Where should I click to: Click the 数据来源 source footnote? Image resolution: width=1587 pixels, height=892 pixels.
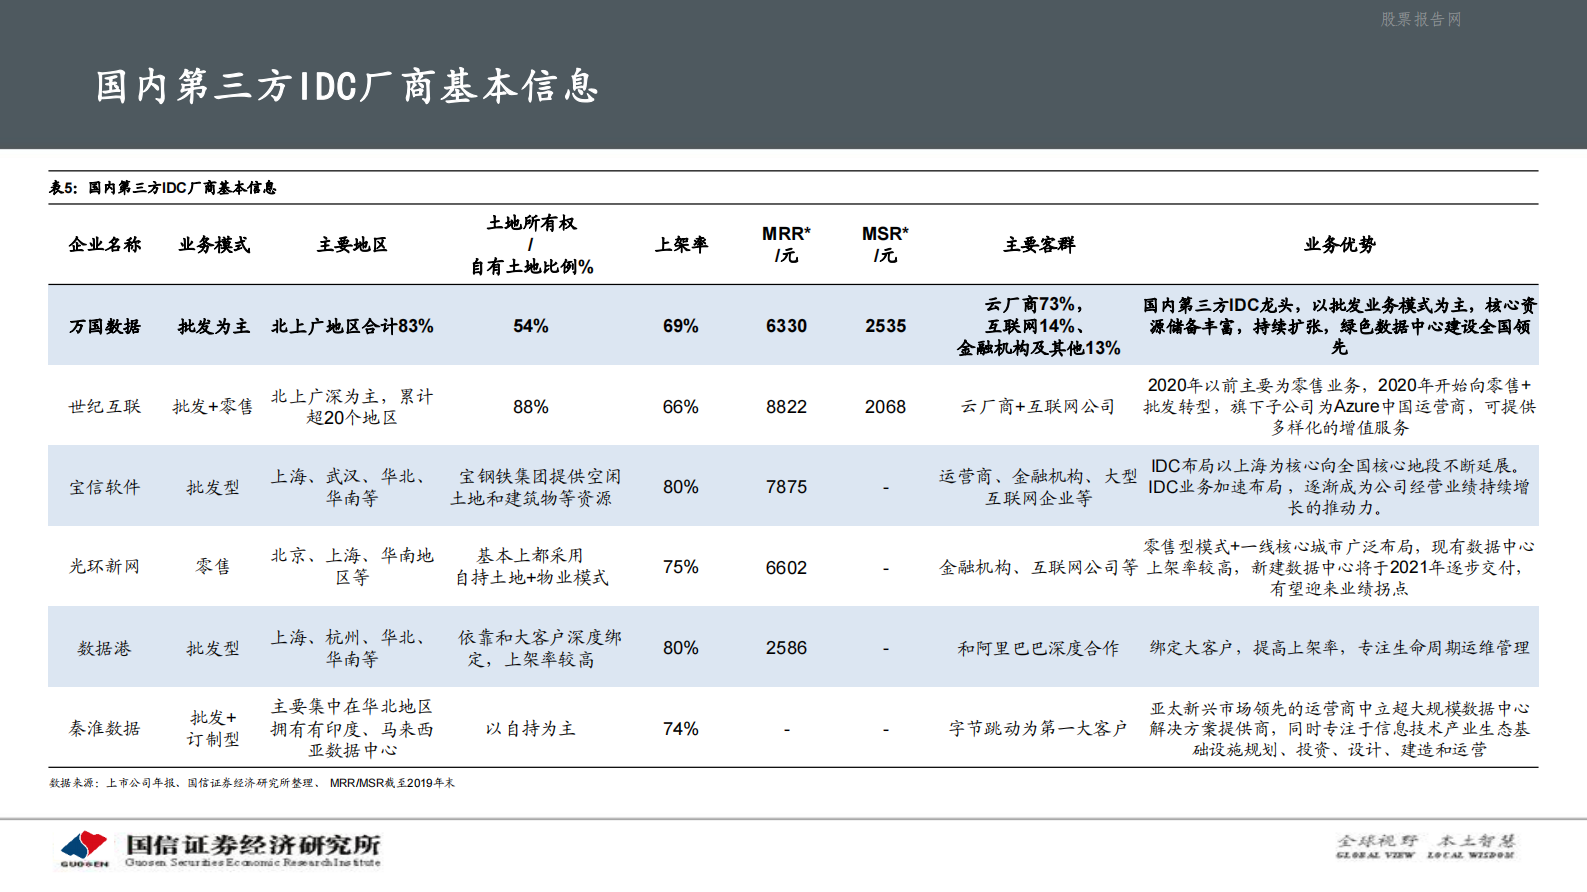[252, 783]
